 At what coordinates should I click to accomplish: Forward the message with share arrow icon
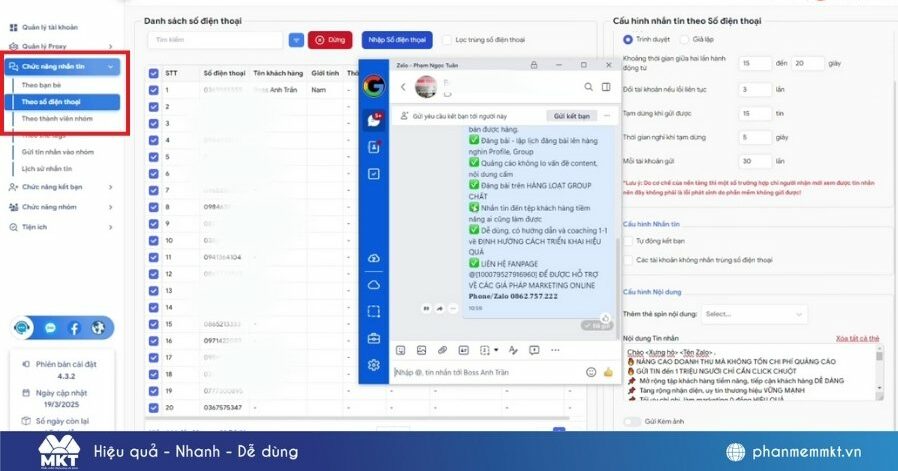439,308
